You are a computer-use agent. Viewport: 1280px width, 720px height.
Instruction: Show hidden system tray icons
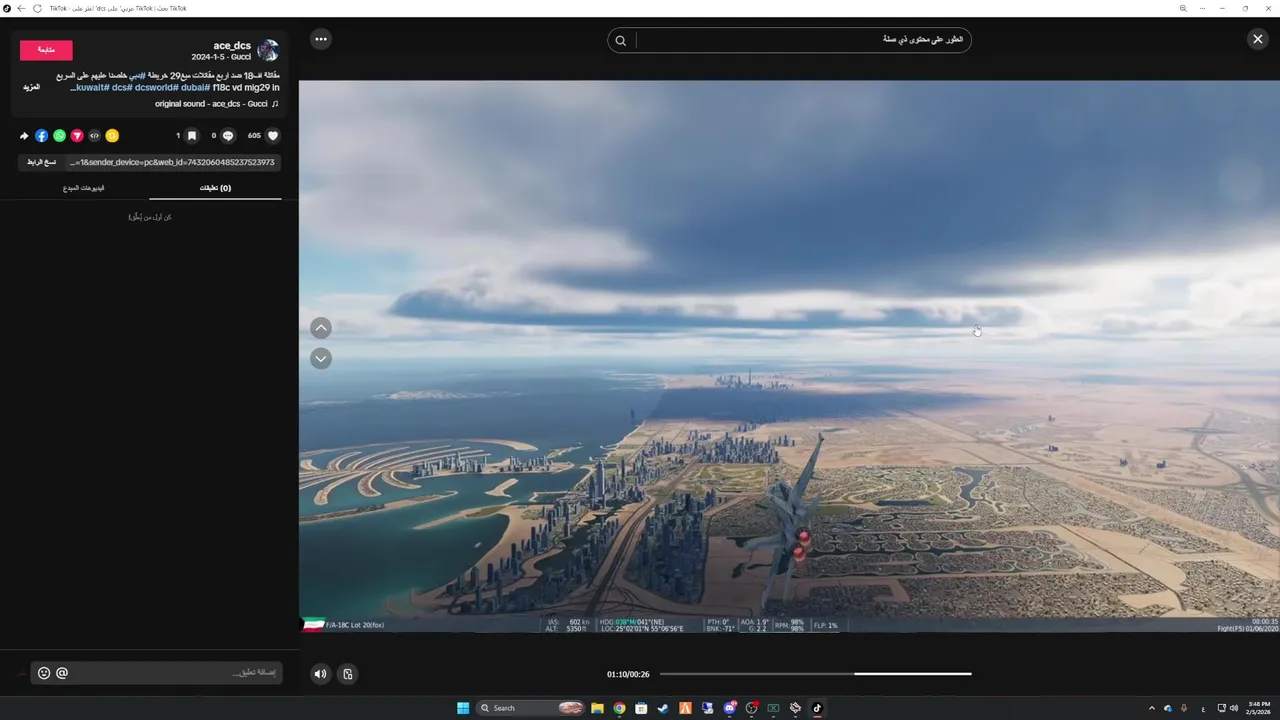point(1151,708)
